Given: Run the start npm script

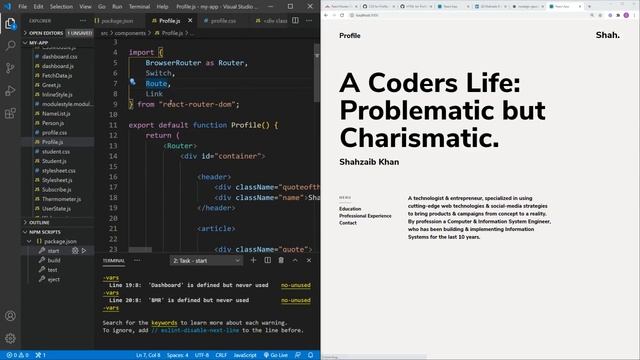Looking at the screenshot, I should tap(84, 251).
